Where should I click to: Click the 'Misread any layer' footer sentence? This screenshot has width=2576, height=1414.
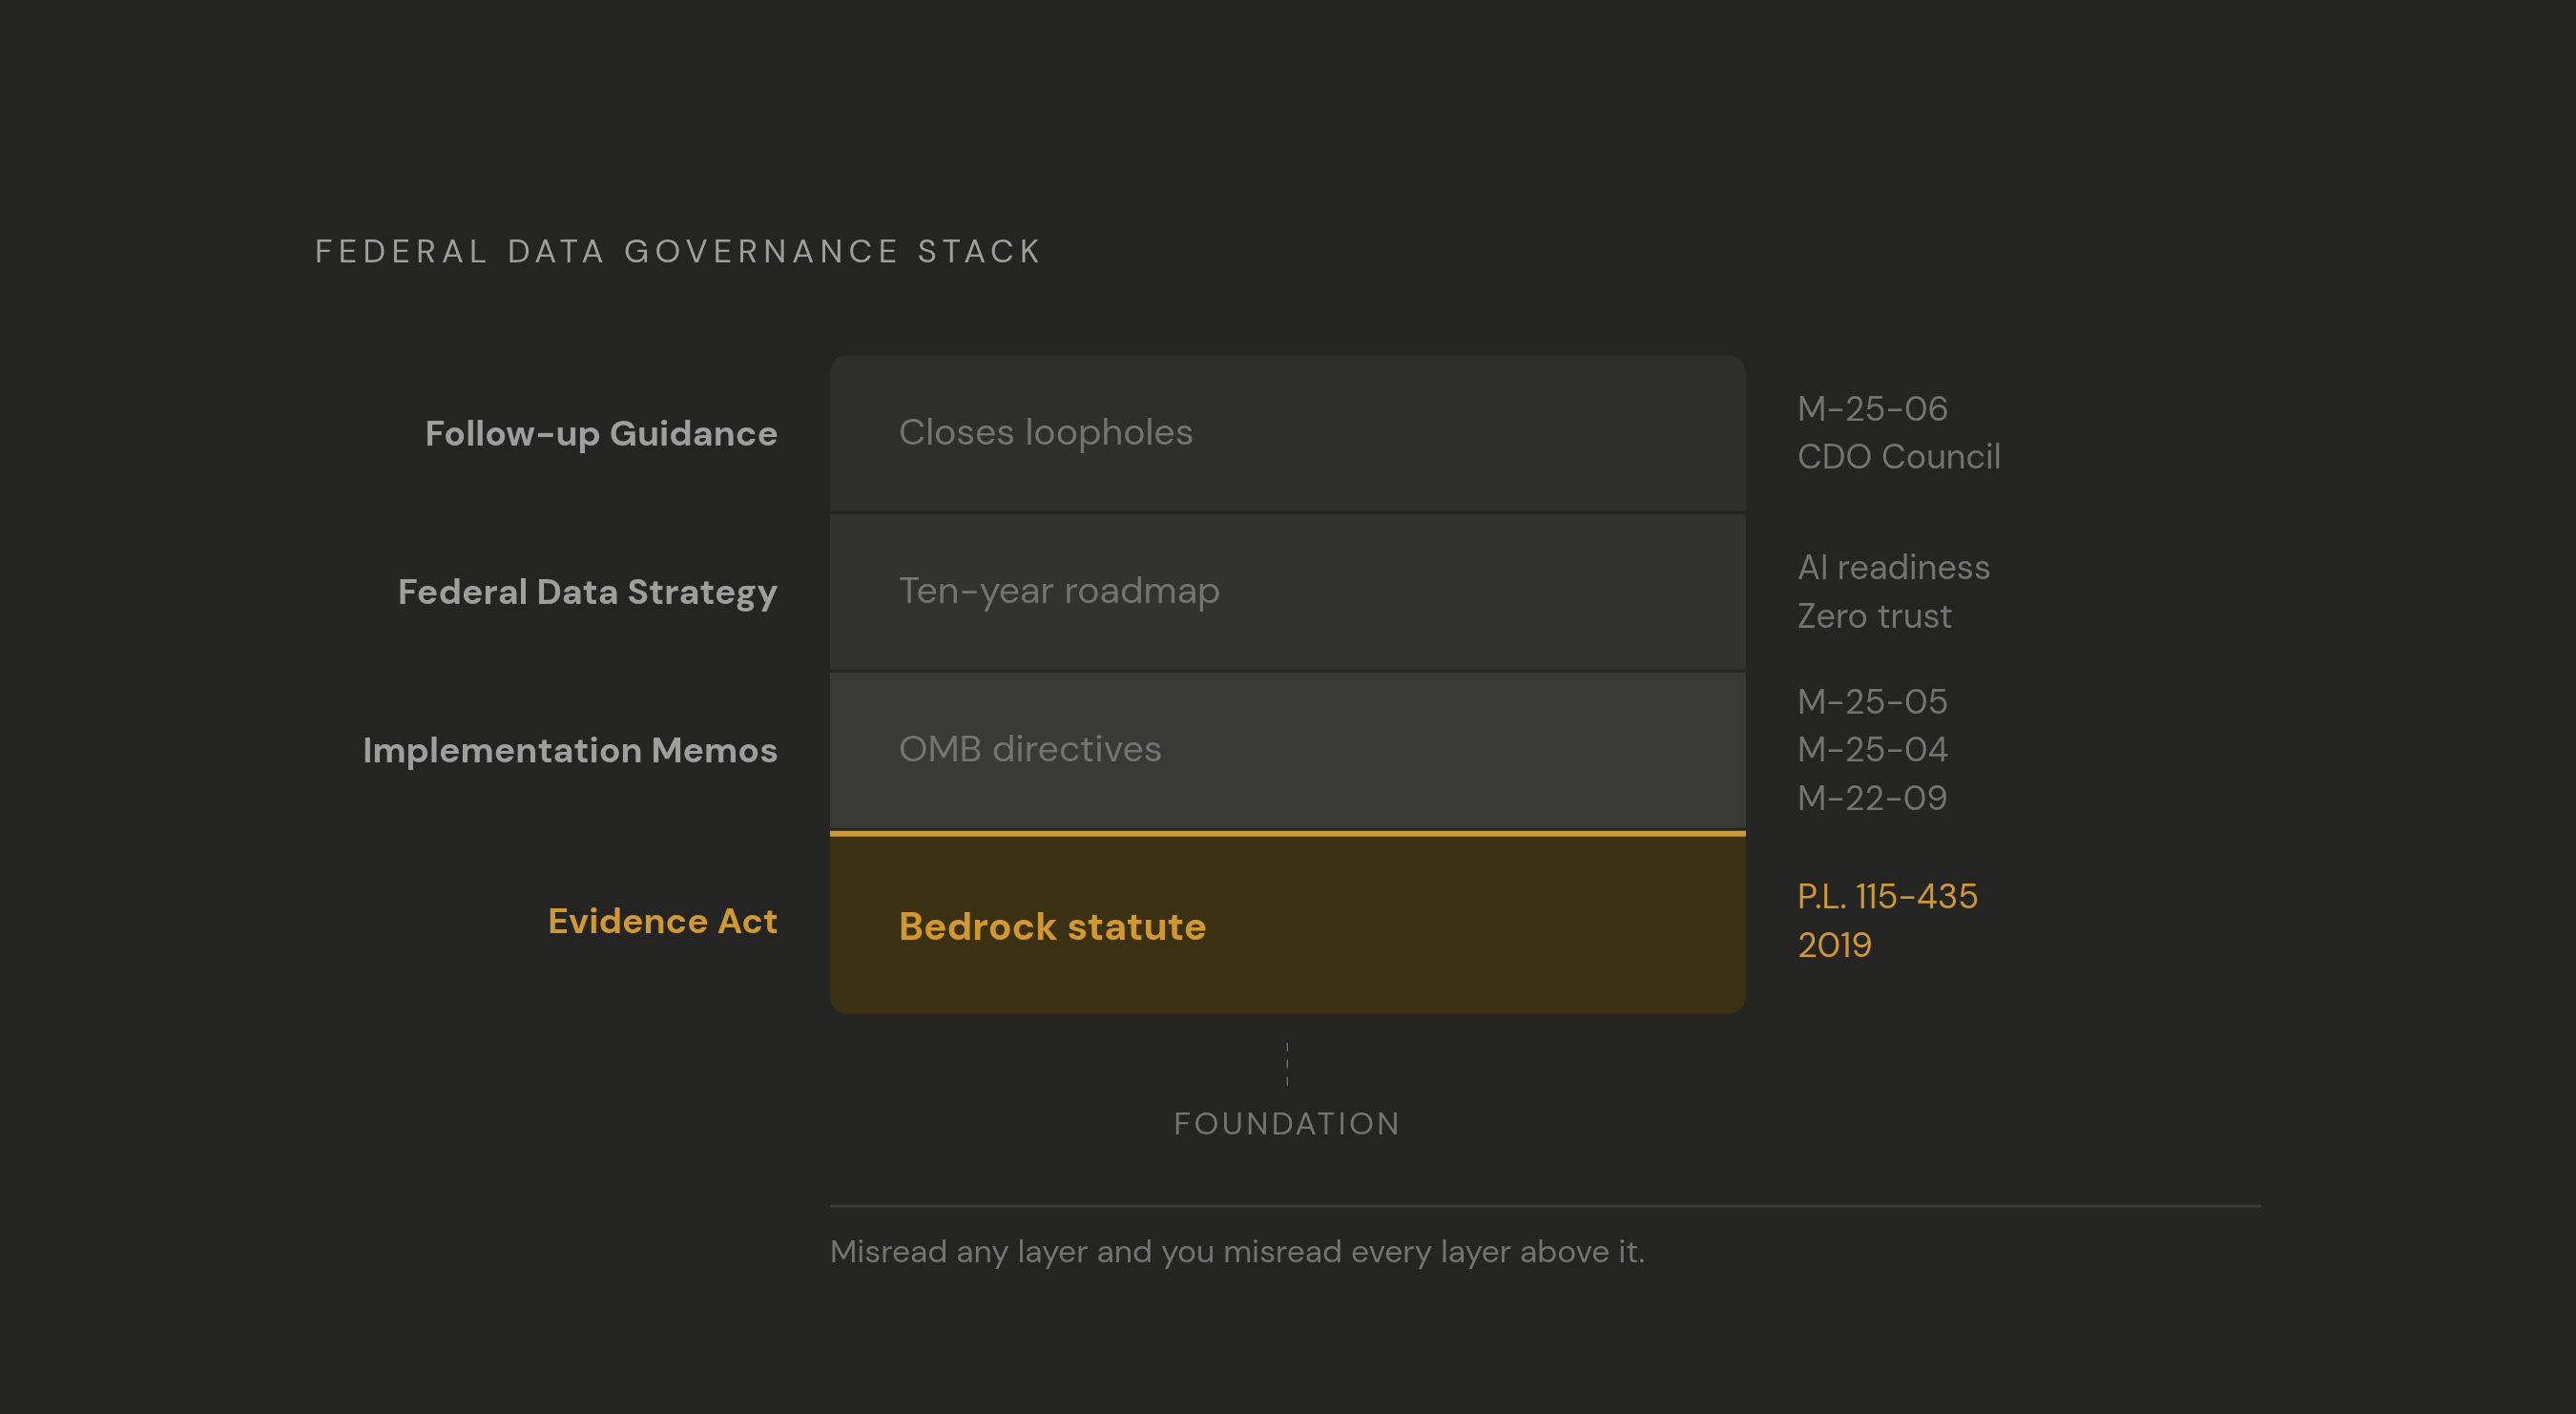[x=1237, y=1252]
